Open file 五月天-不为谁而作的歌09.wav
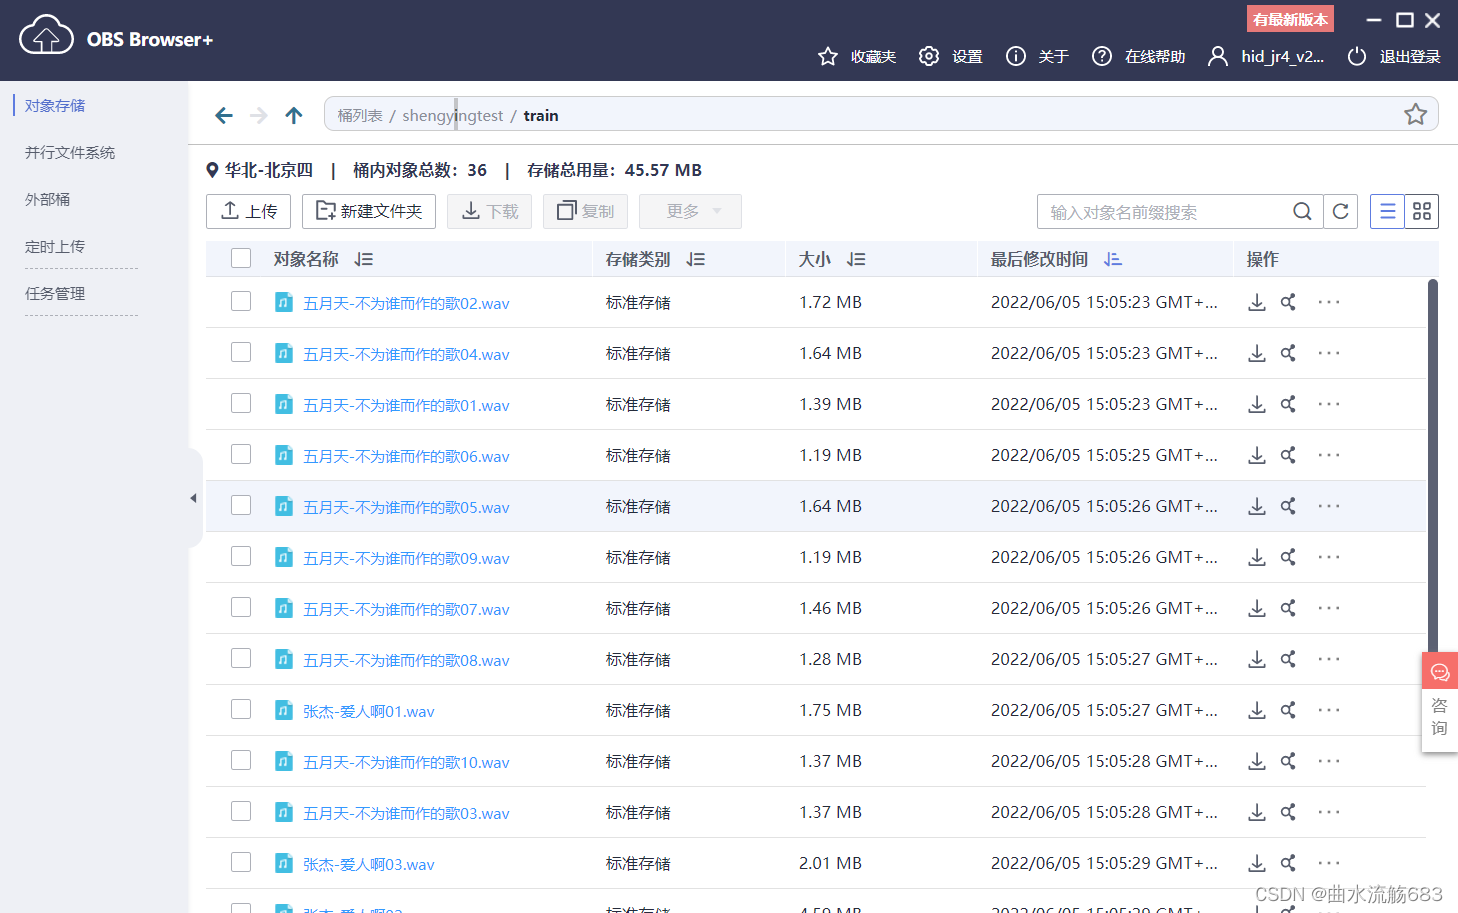 (406, 559)
